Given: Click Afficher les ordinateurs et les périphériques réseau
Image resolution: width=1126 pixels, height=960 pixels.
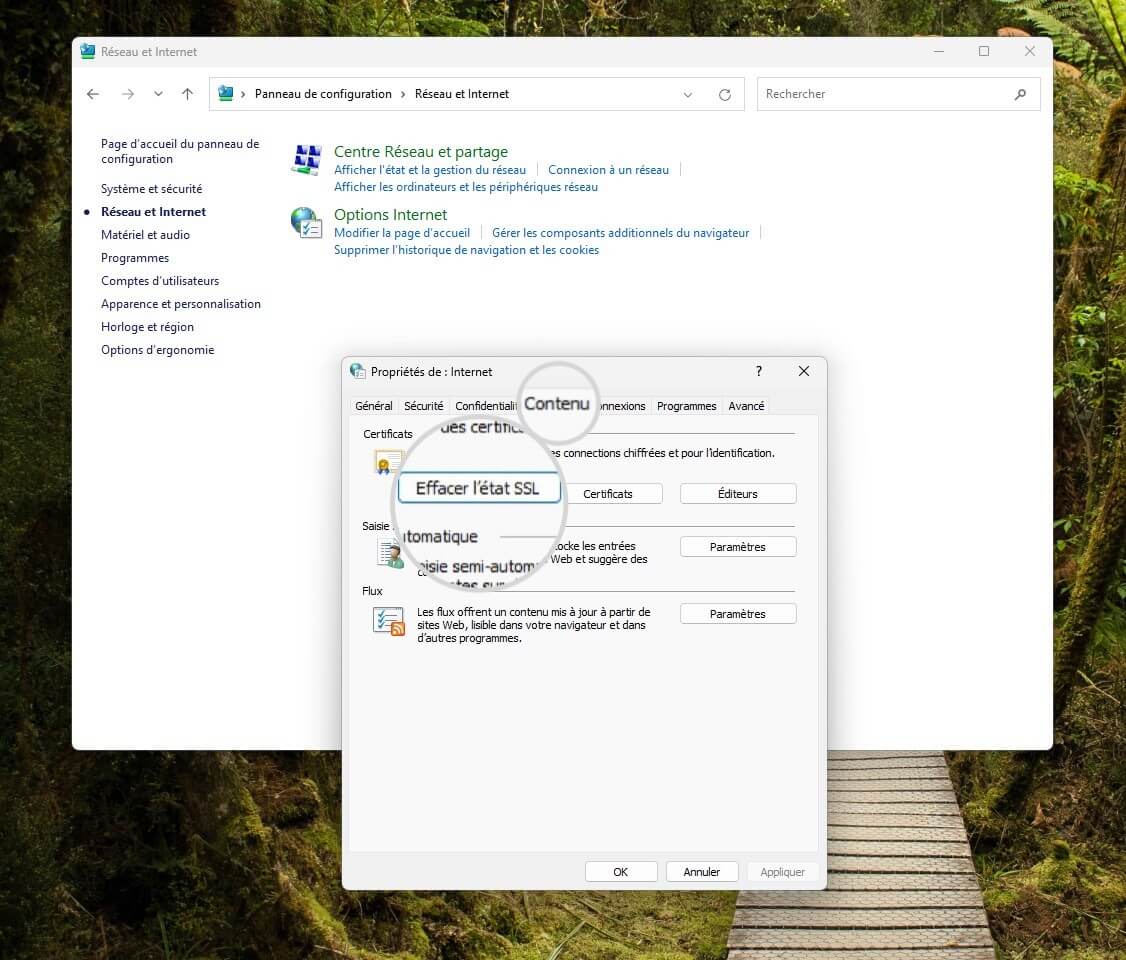Looking at the screenshot, I should (465, 187).
